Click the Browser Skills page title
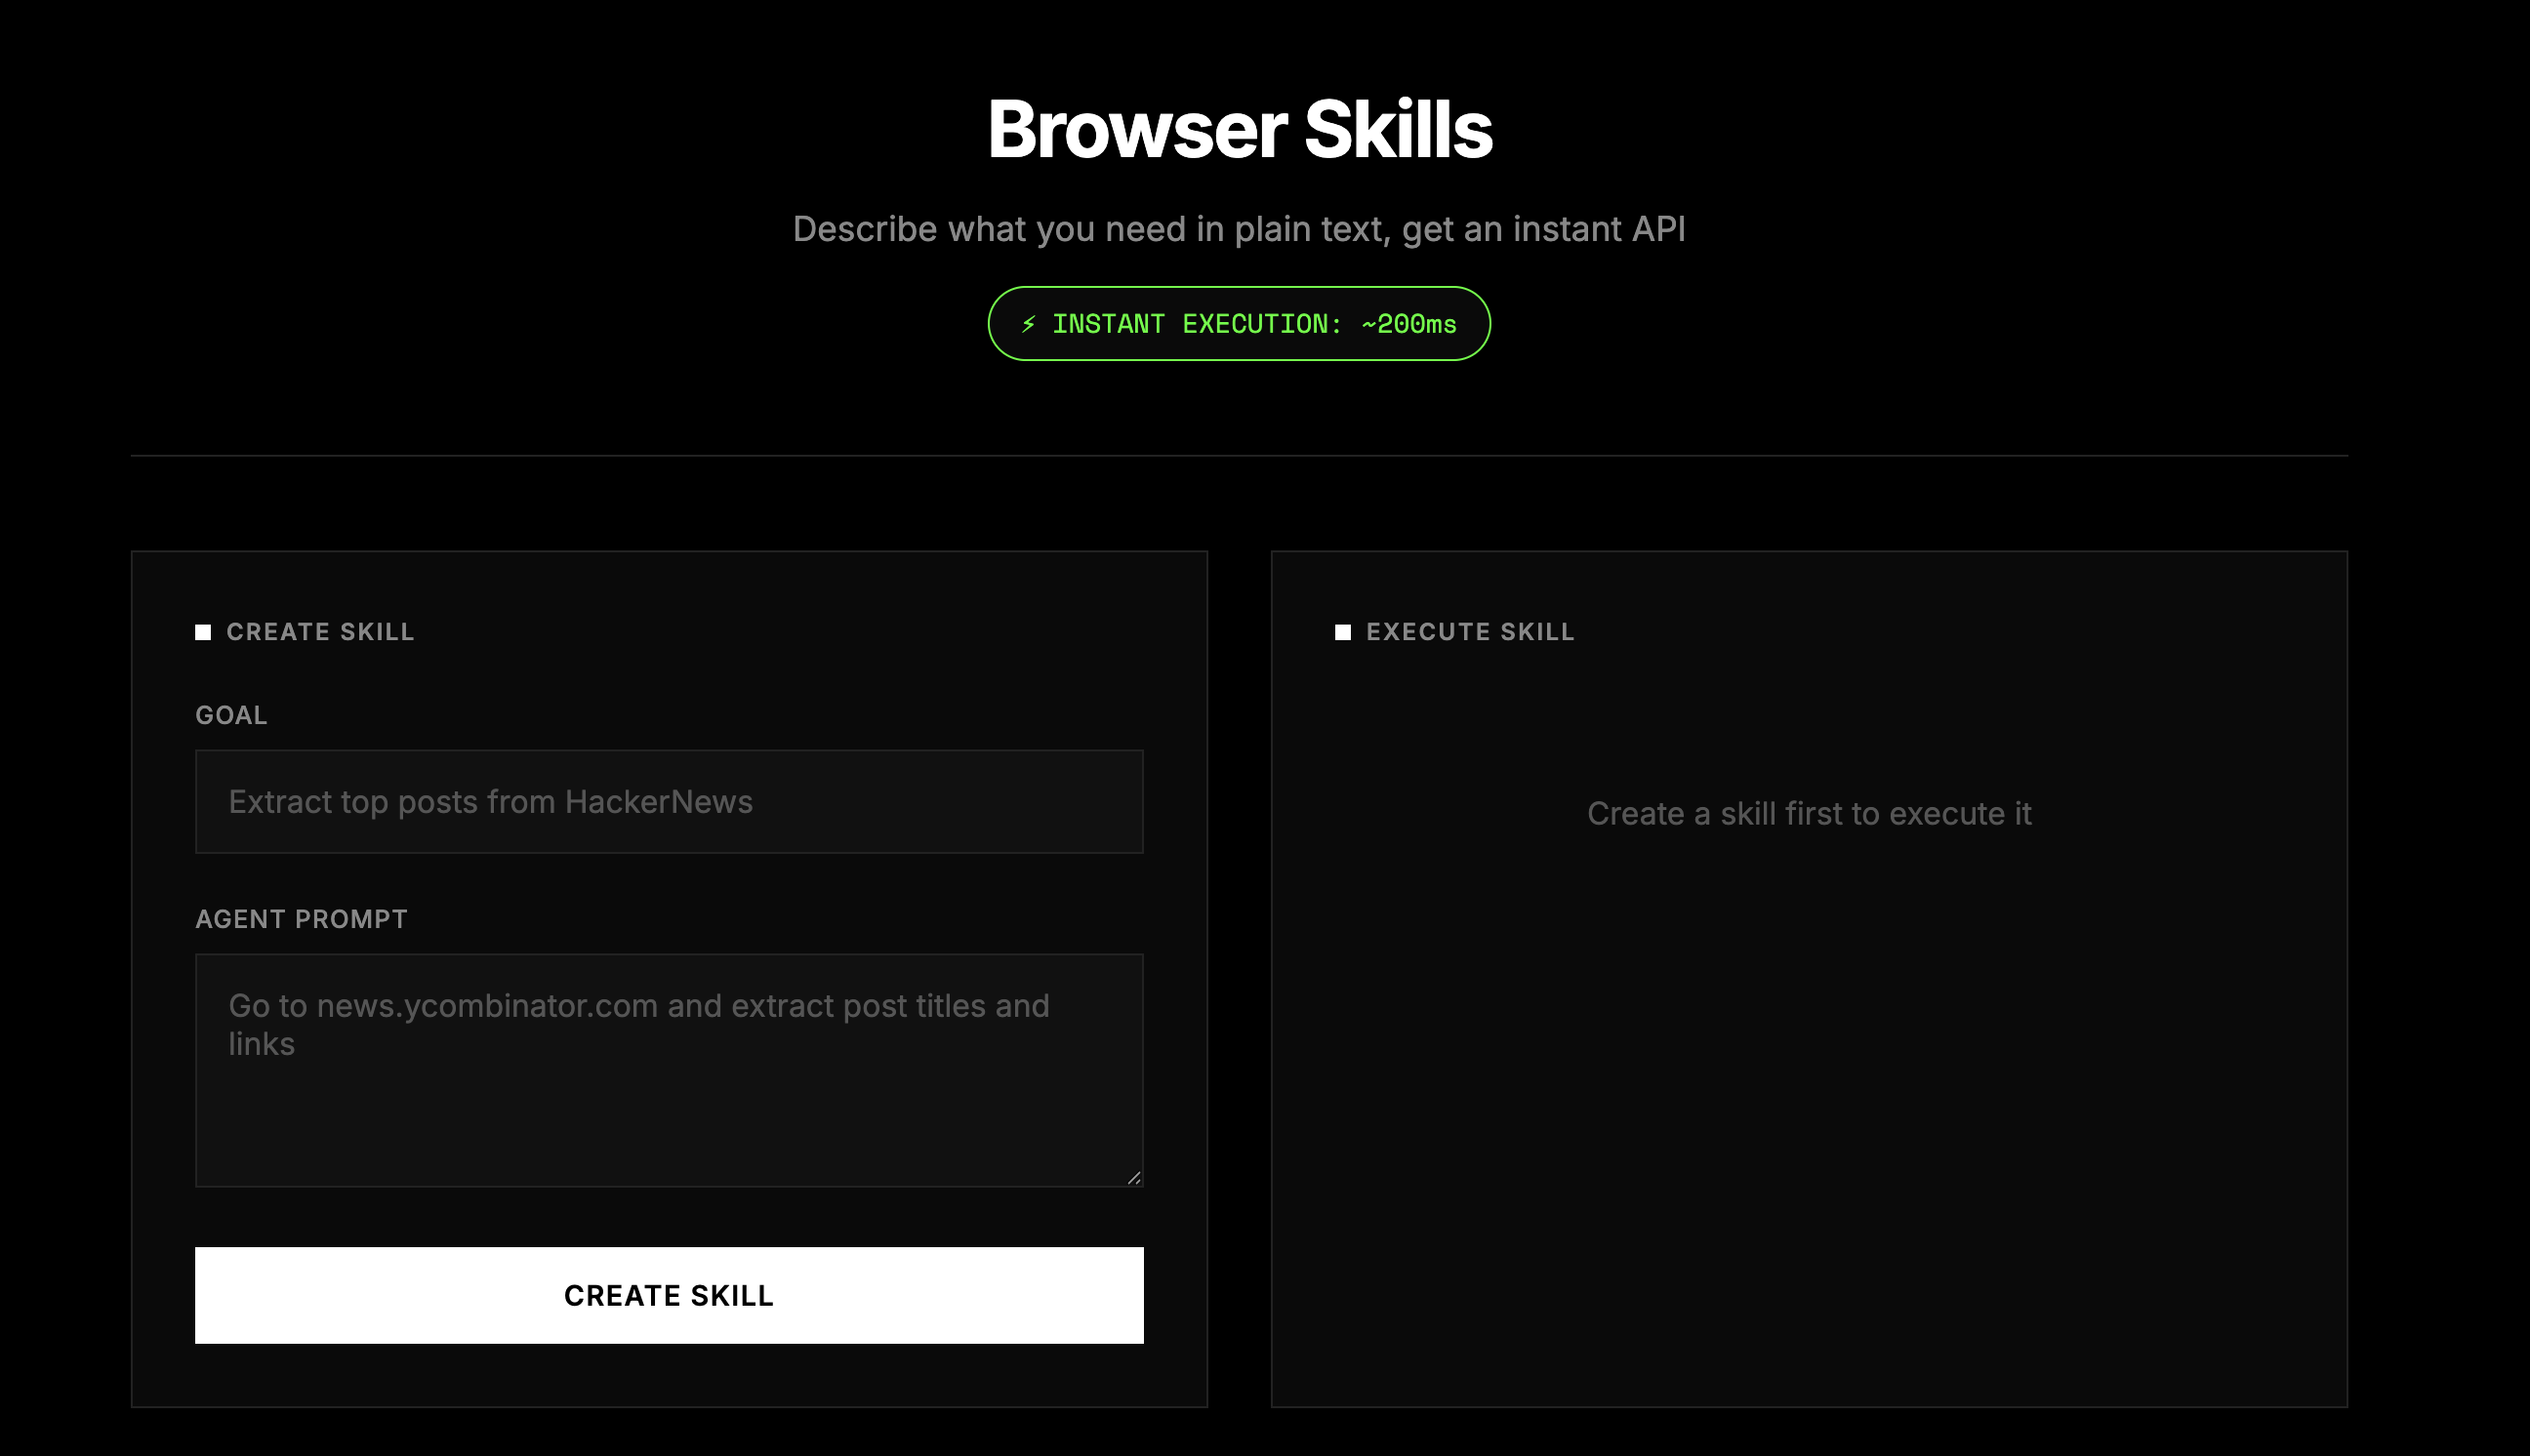The width and height of the screenshot is (2530, 1456). [x=1239, y=130]
